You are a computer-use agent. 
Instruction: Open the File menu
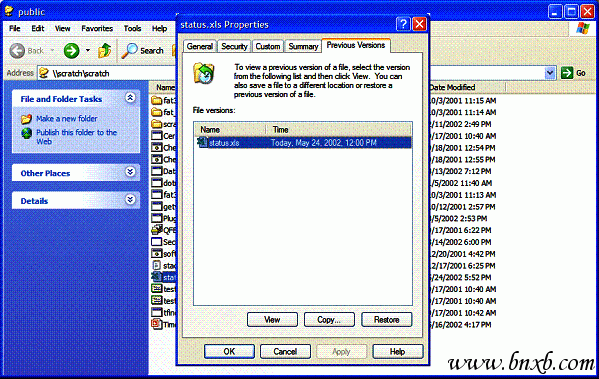click(x=15, y=28)
